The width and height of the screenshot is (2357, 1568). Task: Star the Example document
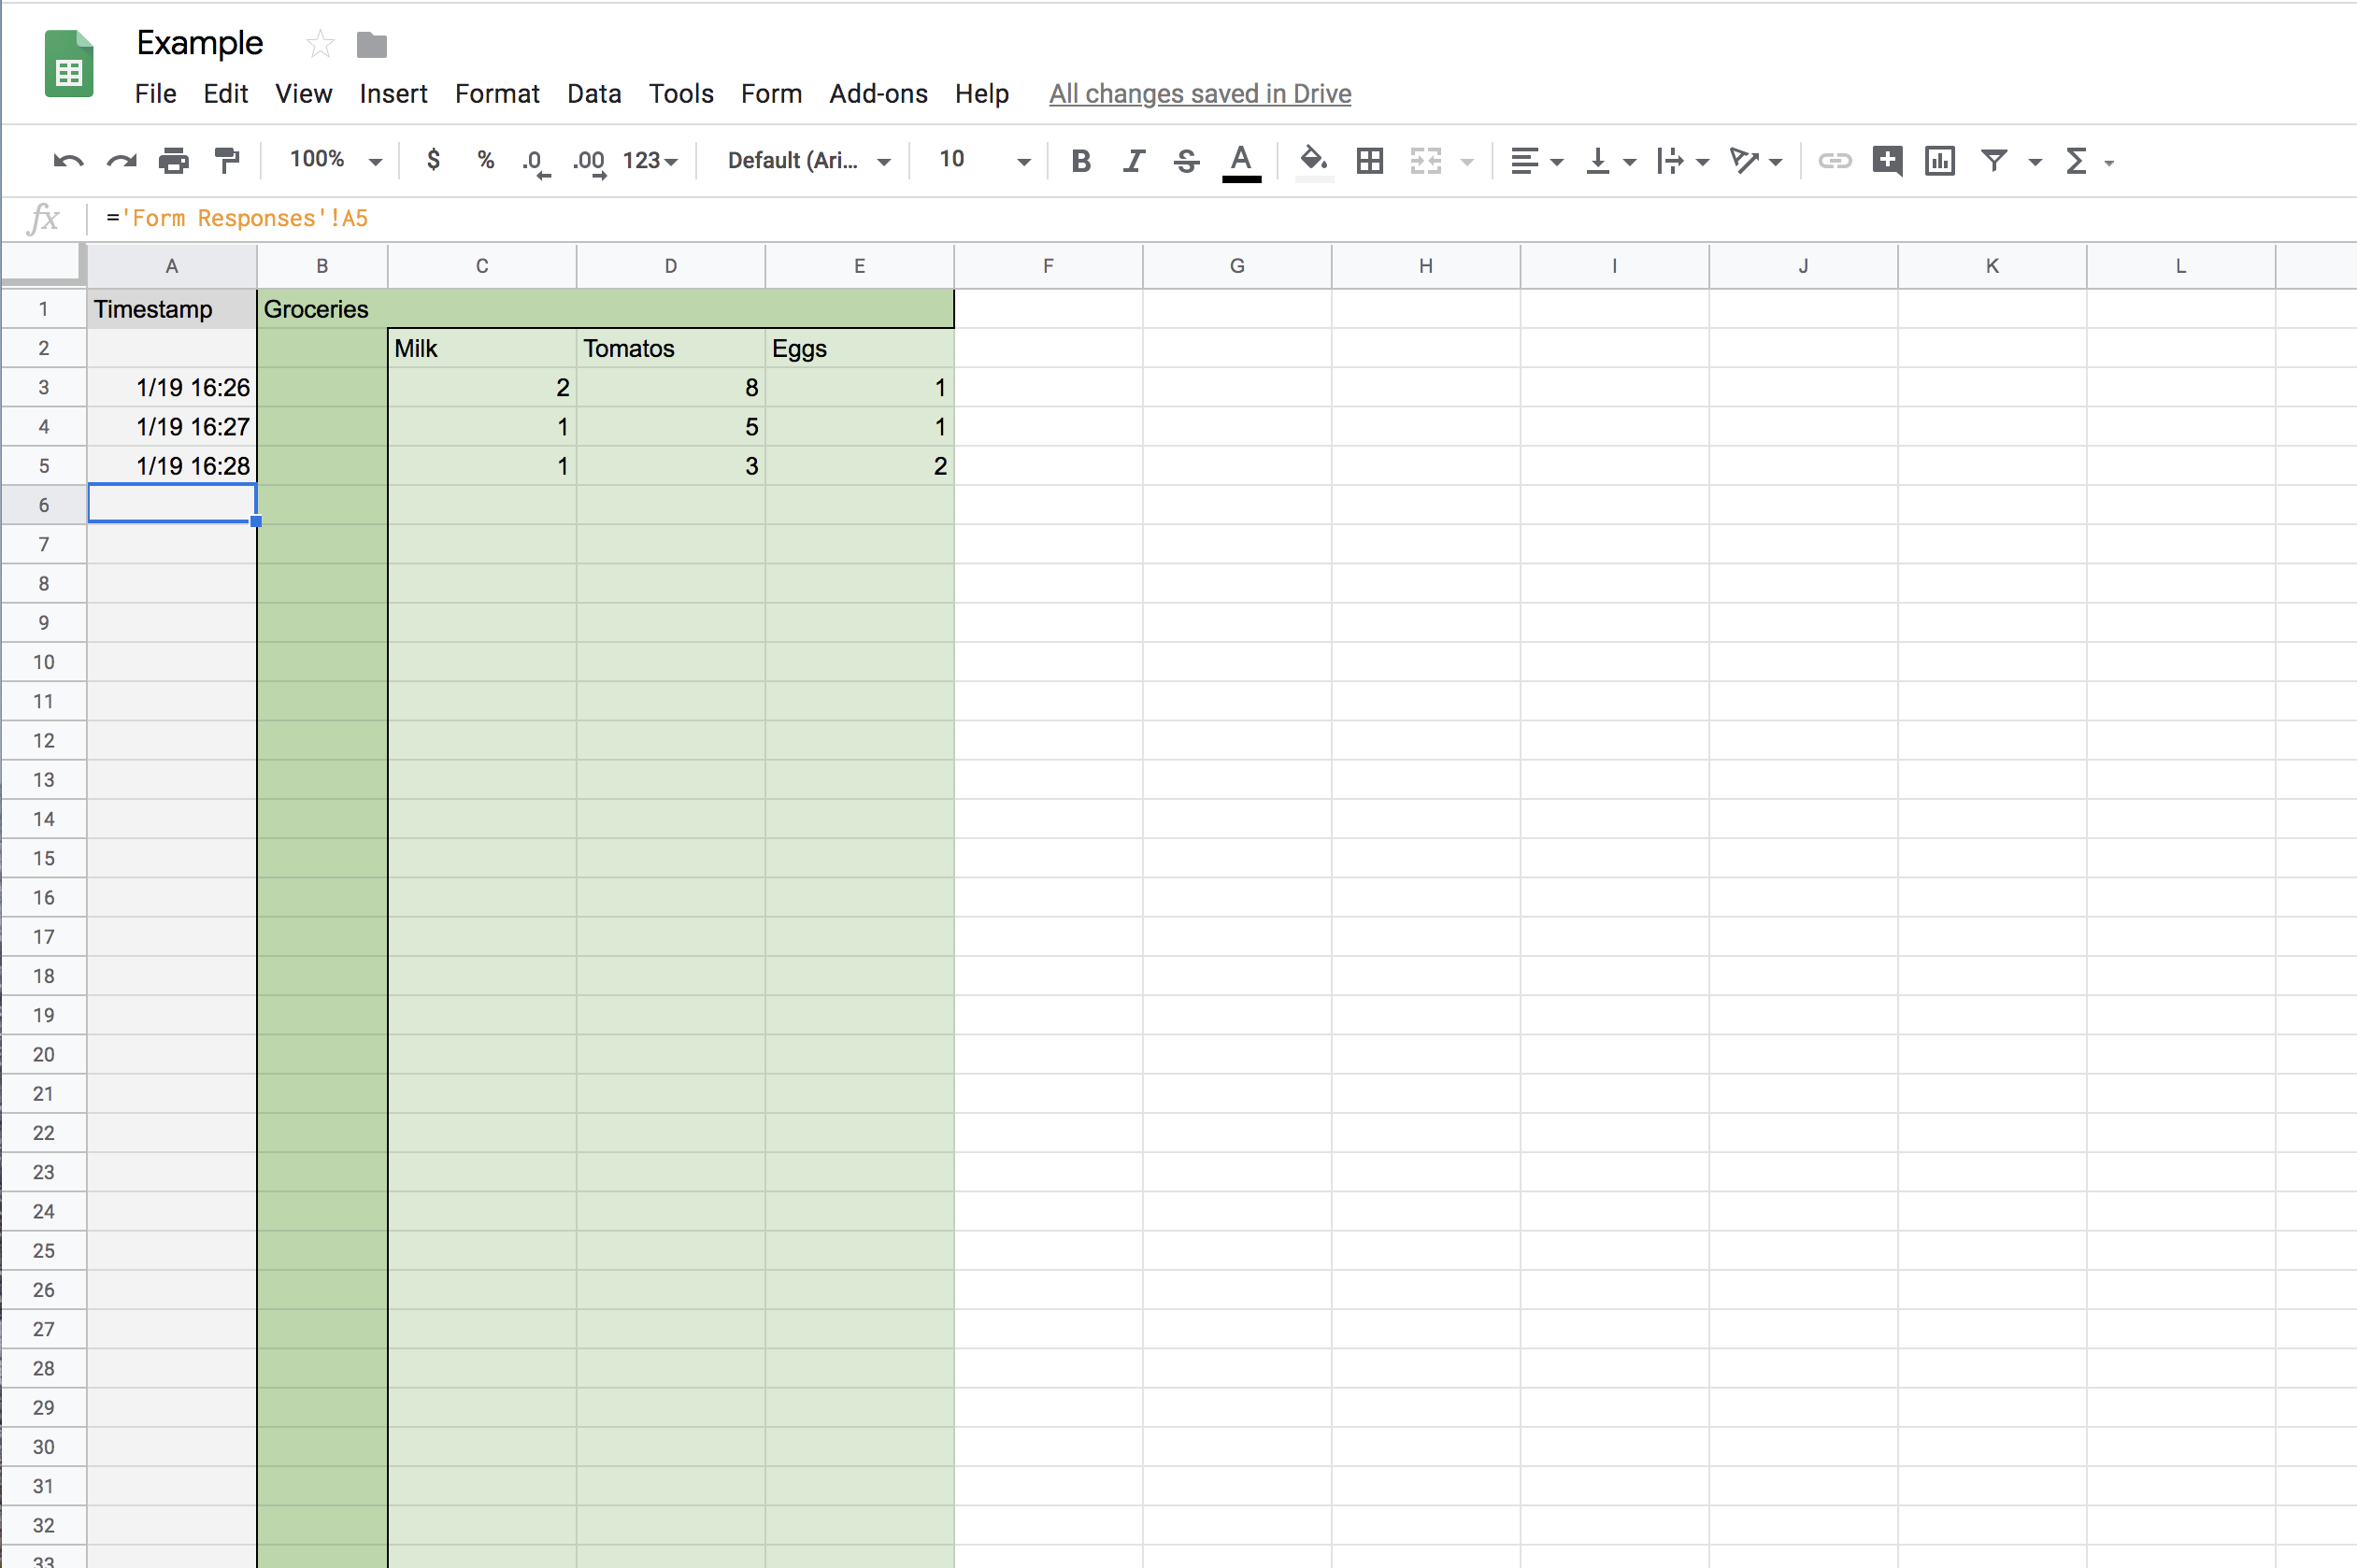click(x=319, y=44)
